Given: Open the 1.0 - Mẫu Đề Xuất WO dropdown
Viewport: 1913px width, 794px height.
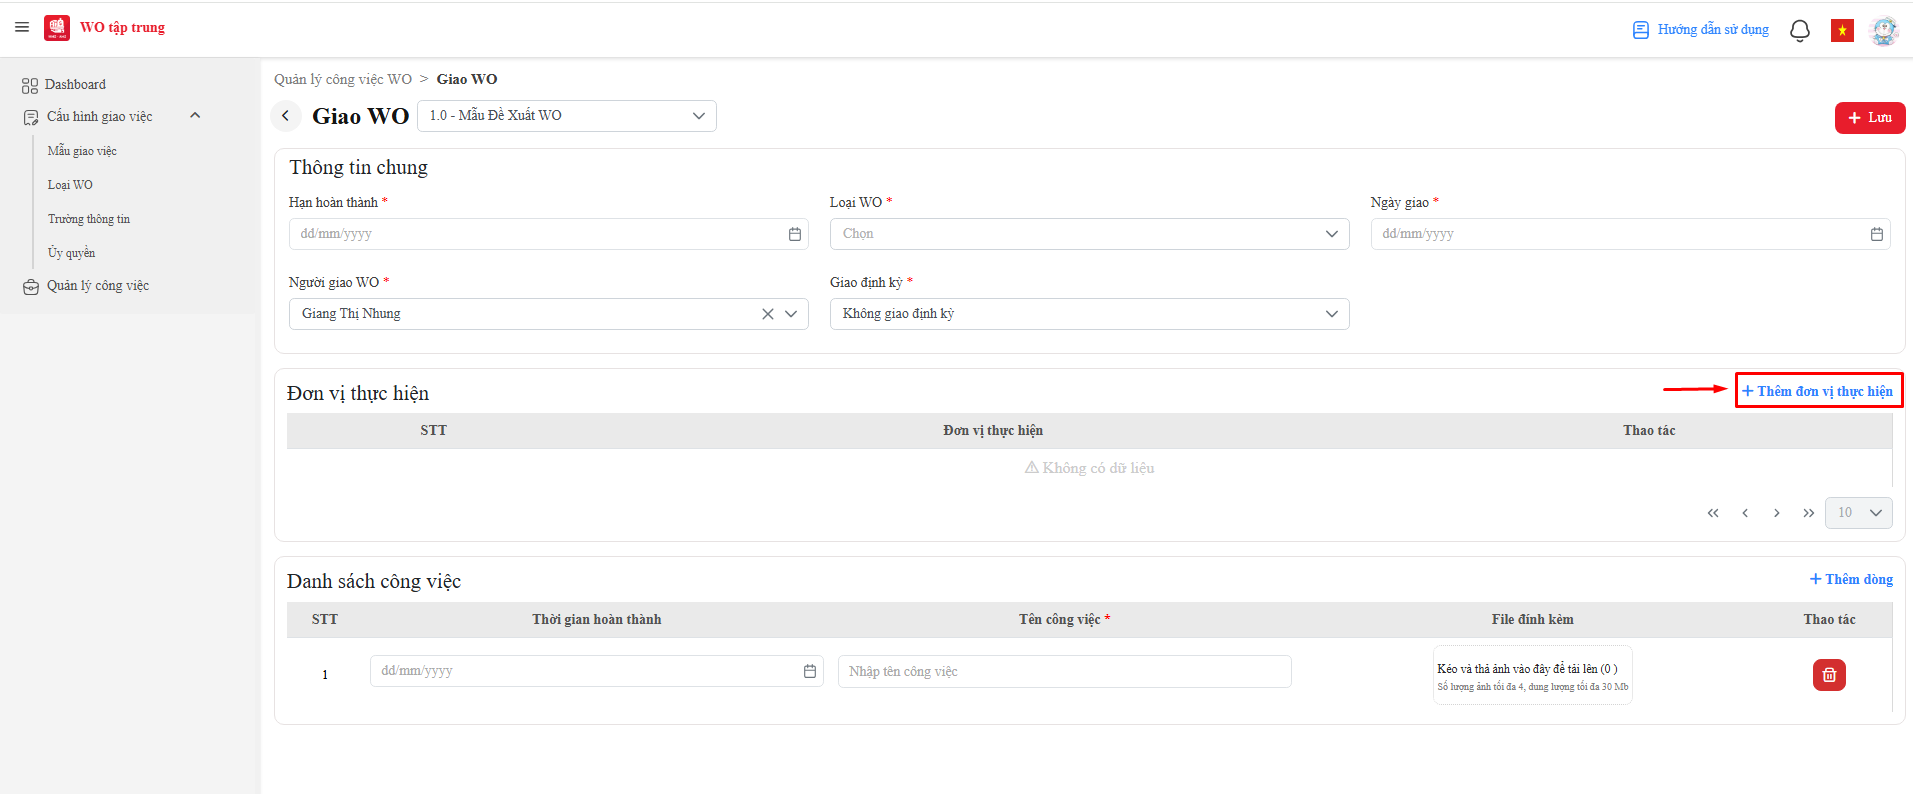Looking at the screenshot, I should [x=567, y=116].
